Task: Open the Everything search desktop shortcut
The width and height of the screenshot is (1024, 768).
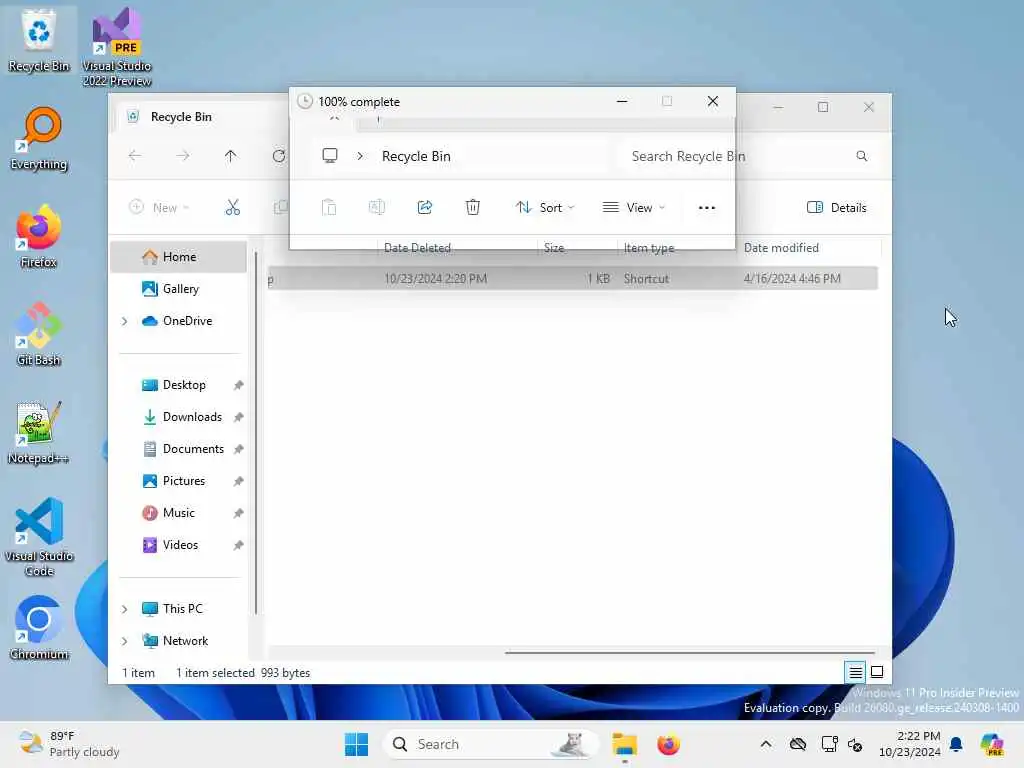Action: click(39, 138)
